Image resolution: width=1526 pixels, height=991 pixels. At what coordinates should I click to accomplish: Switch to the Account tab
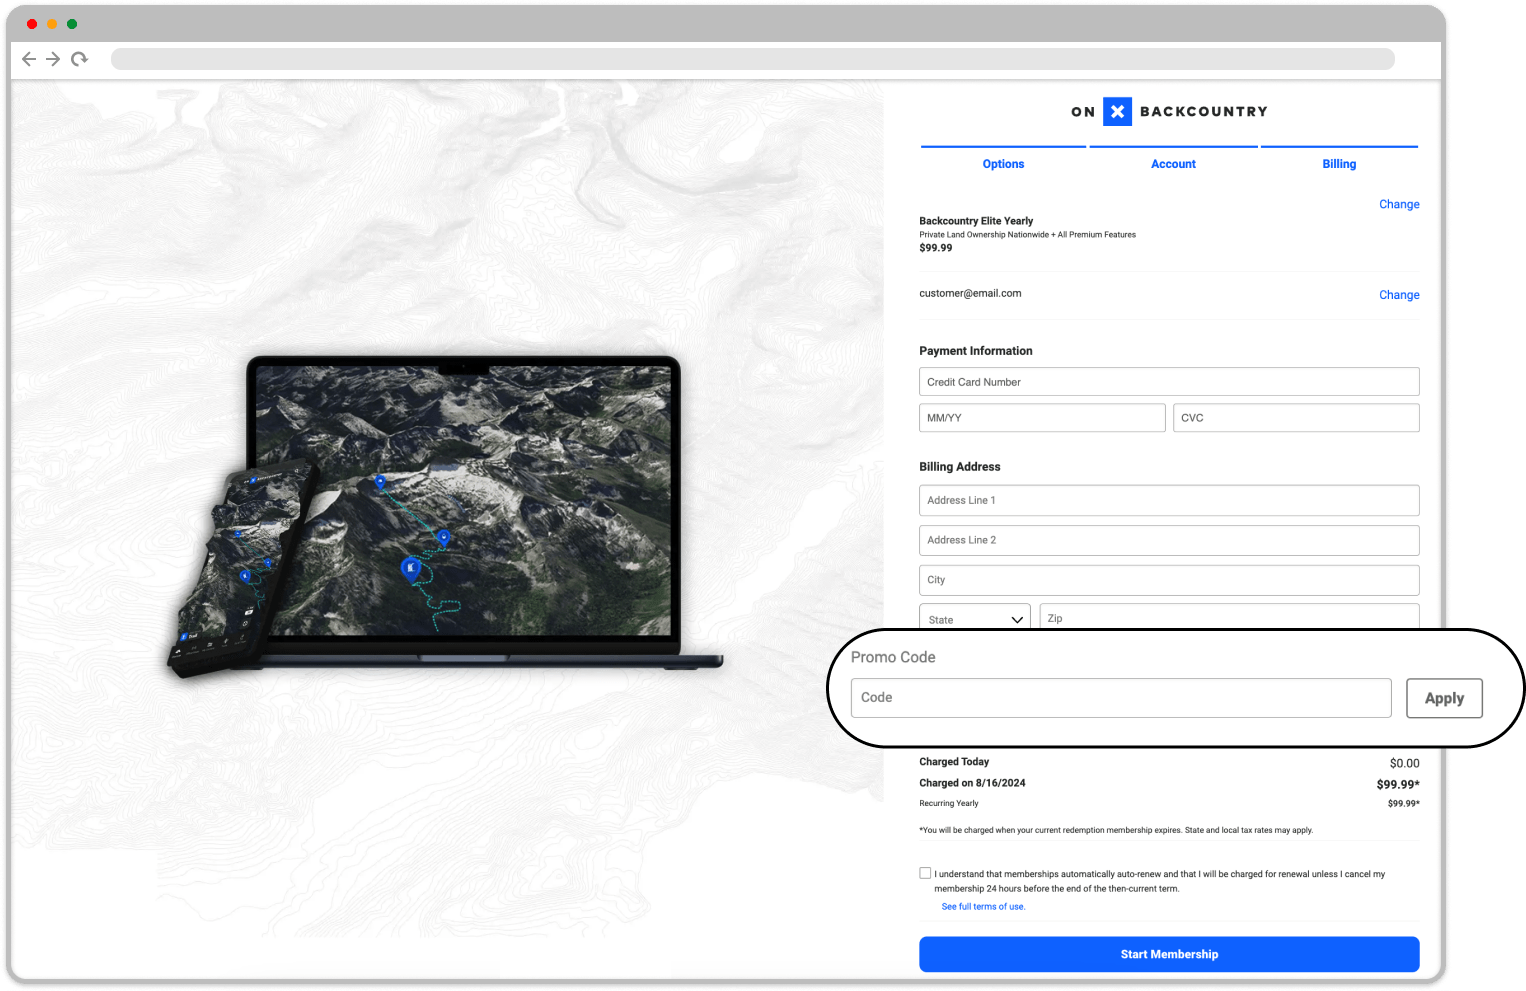pos(1172,163)
